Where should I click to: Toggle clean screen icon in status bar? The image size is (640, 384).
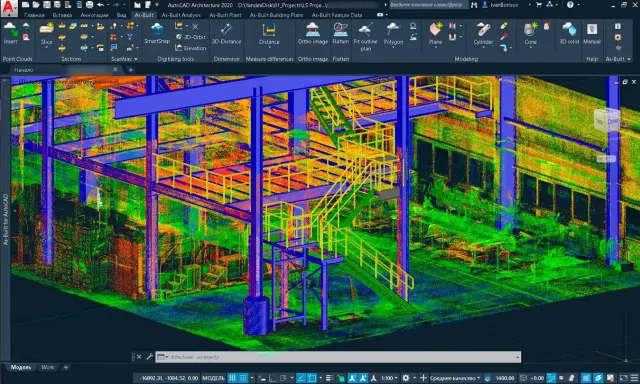point(623,378)
